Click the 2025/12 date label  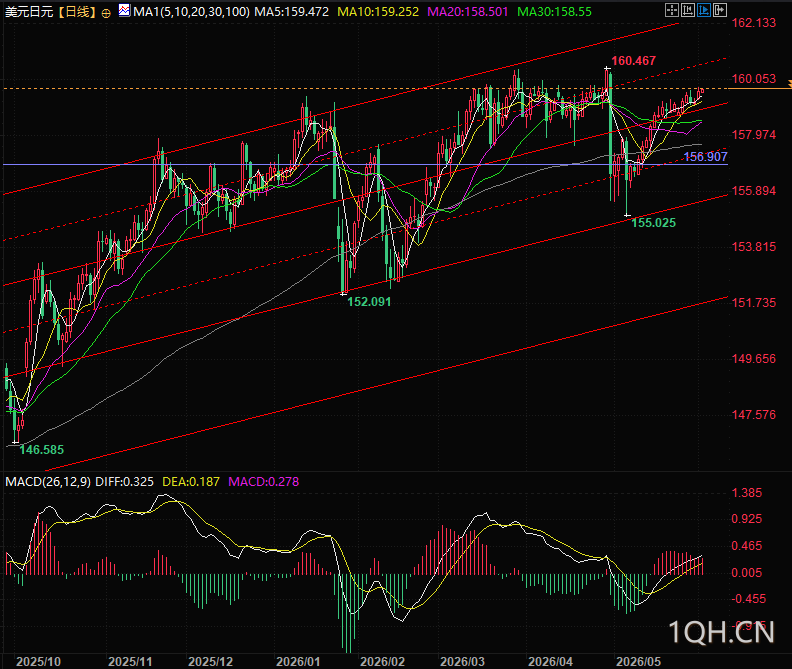click(211, 661)
